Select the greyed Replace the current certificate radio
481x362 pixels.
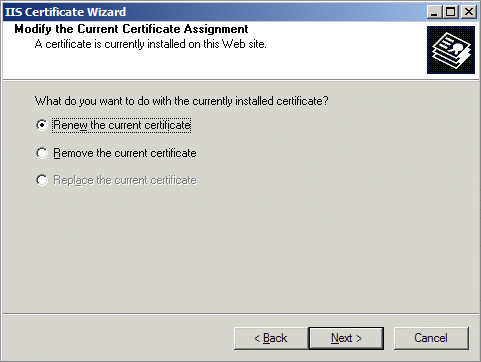42,180
